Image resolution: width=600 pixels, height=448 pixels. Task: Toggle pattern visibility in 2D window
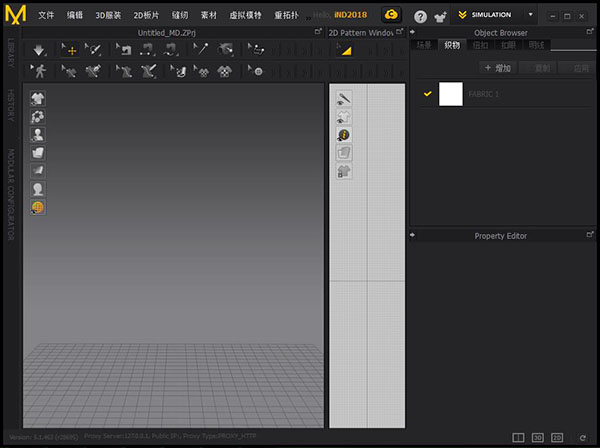pyautogui.click(x=344, y=117)
